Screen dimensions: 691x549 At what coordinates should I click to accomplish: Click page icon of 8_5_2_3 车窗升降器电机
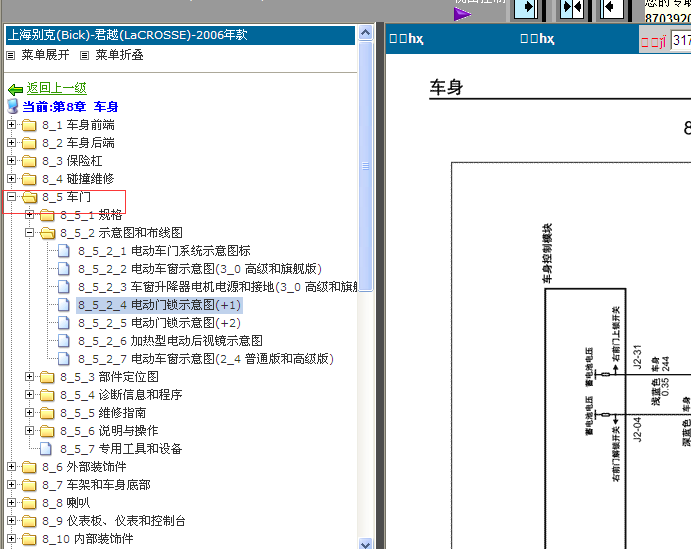pyautogui.click(x=64, y=287)
